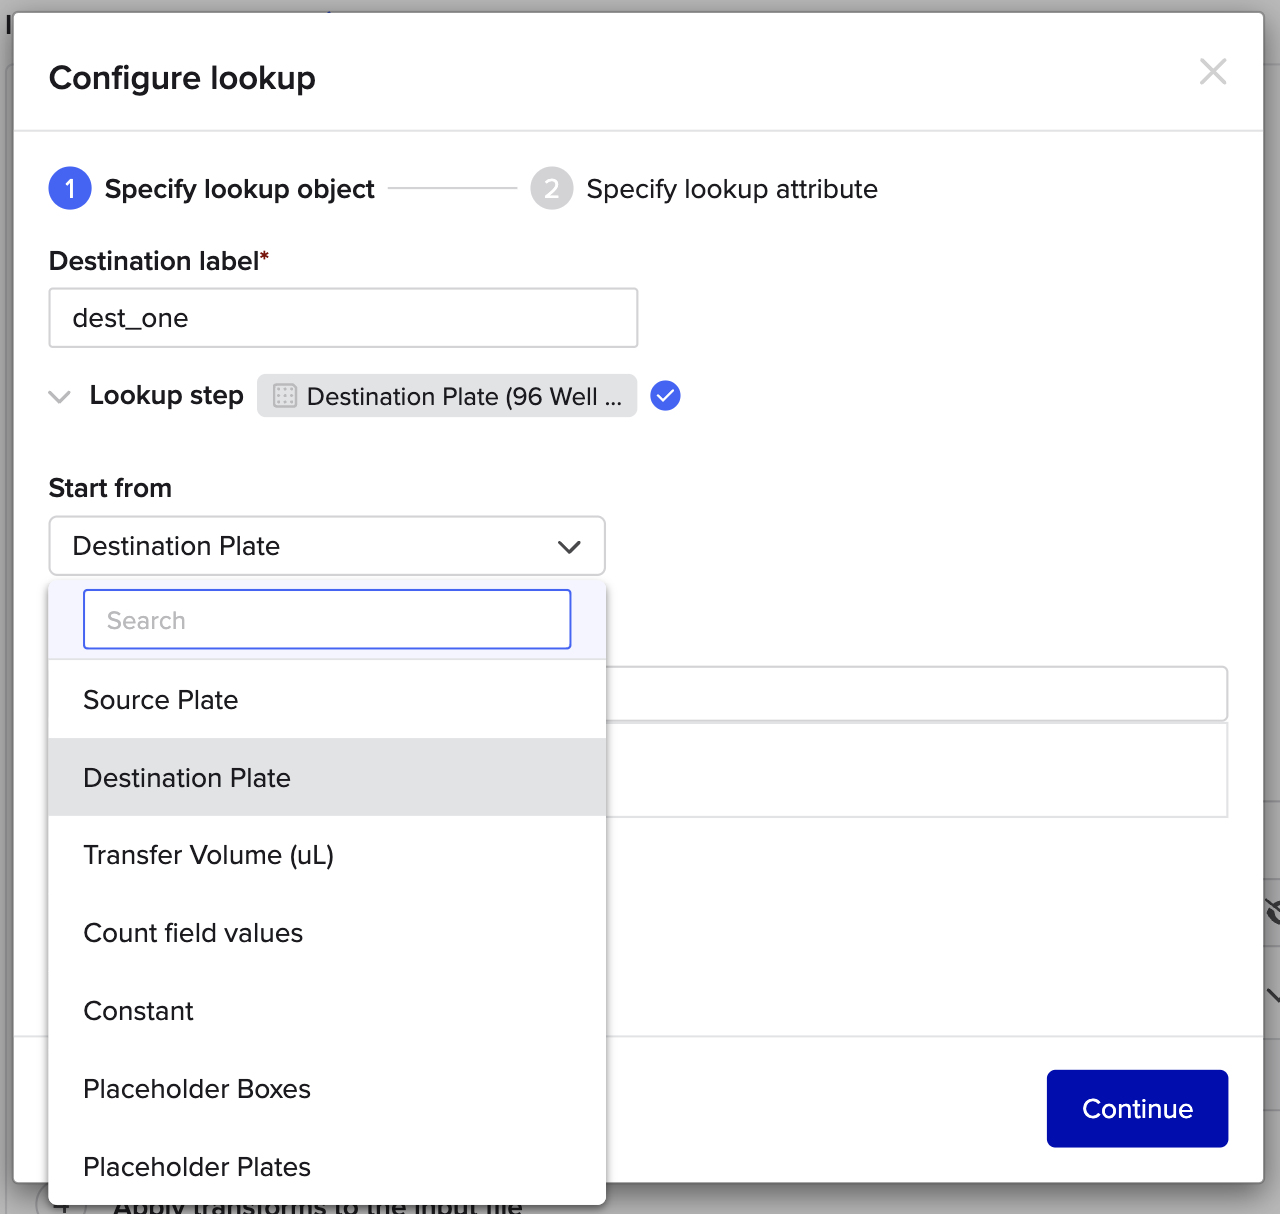This screenshot has width=1280, height=1214.
Task: Collapse the Lookup step section chevron
Action: coord(60,396)
